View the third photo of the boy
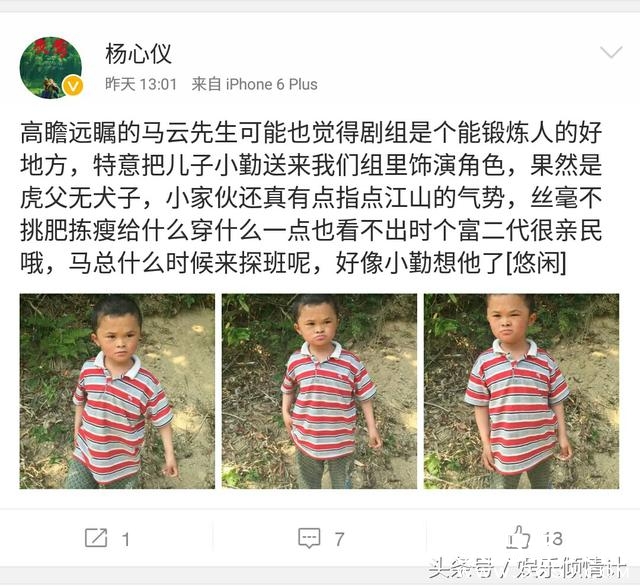The width and height of the screenshot is (640, 587). (521, 391)
